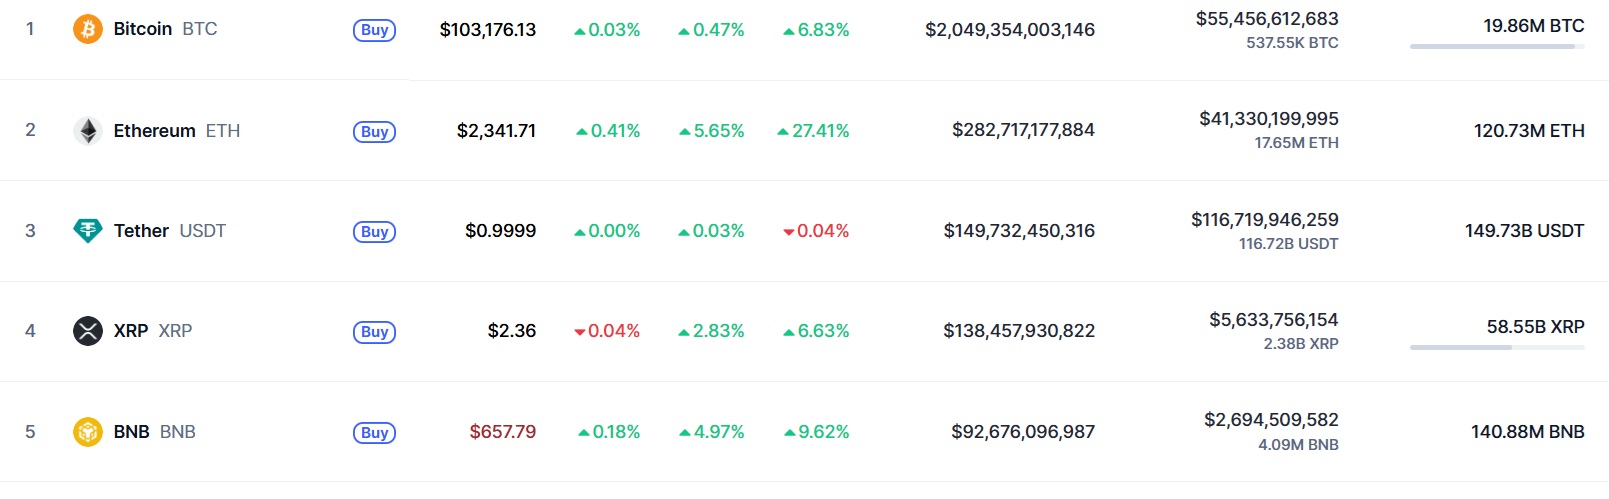The image size is (1609, 499).
Task: Click the Buy button for XRP
Action: point(375,332)
